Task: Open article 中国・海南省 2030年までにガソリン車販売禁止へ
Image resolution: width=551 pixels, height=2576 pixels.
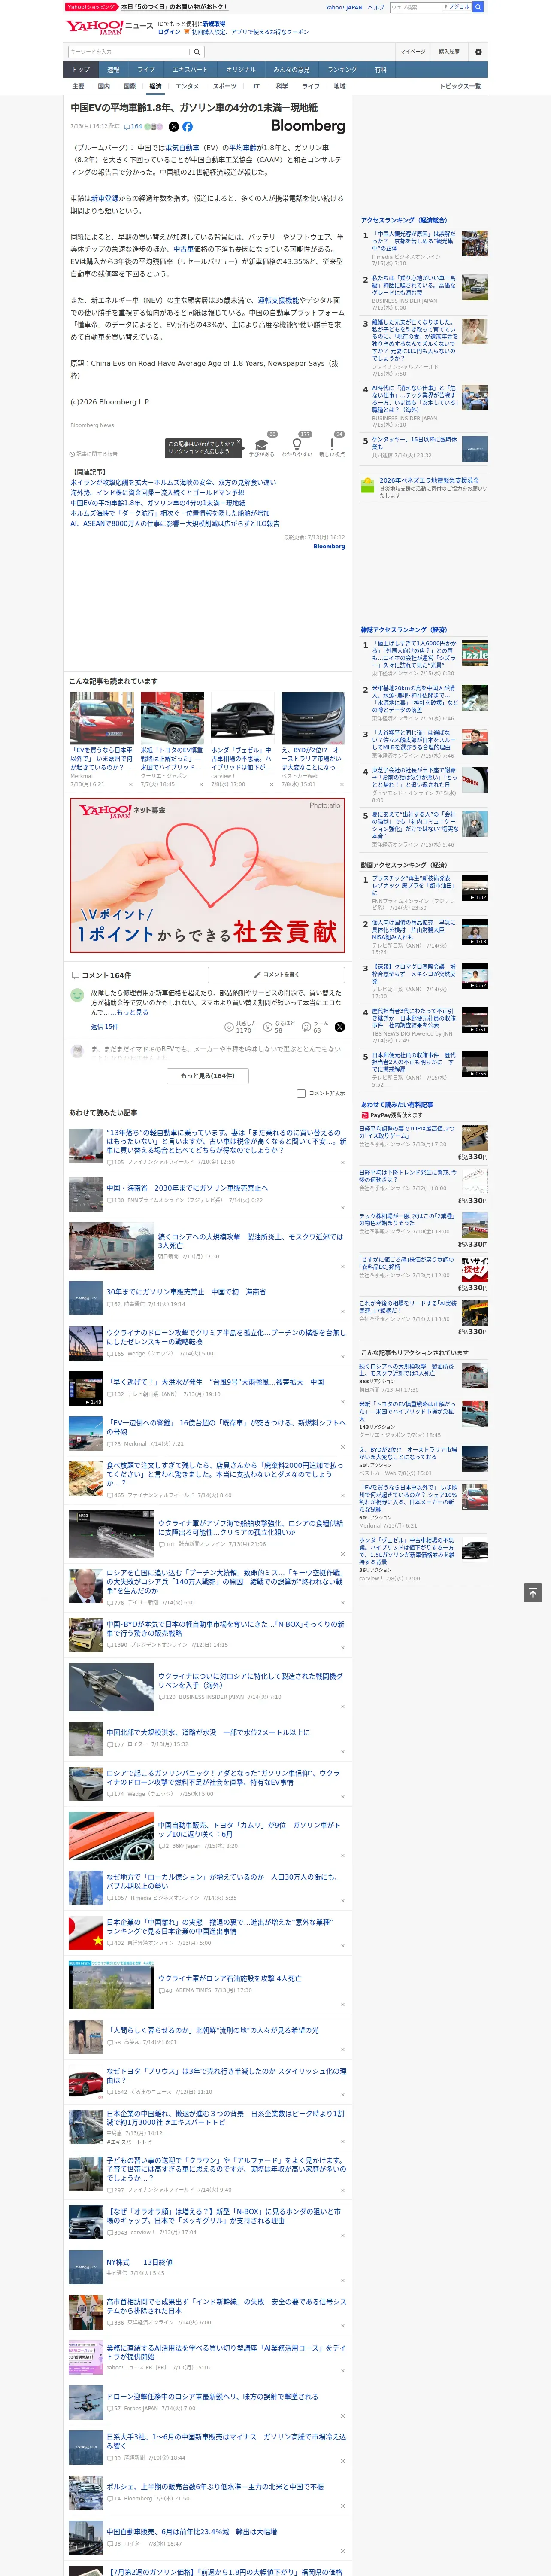Action: 187,1188
